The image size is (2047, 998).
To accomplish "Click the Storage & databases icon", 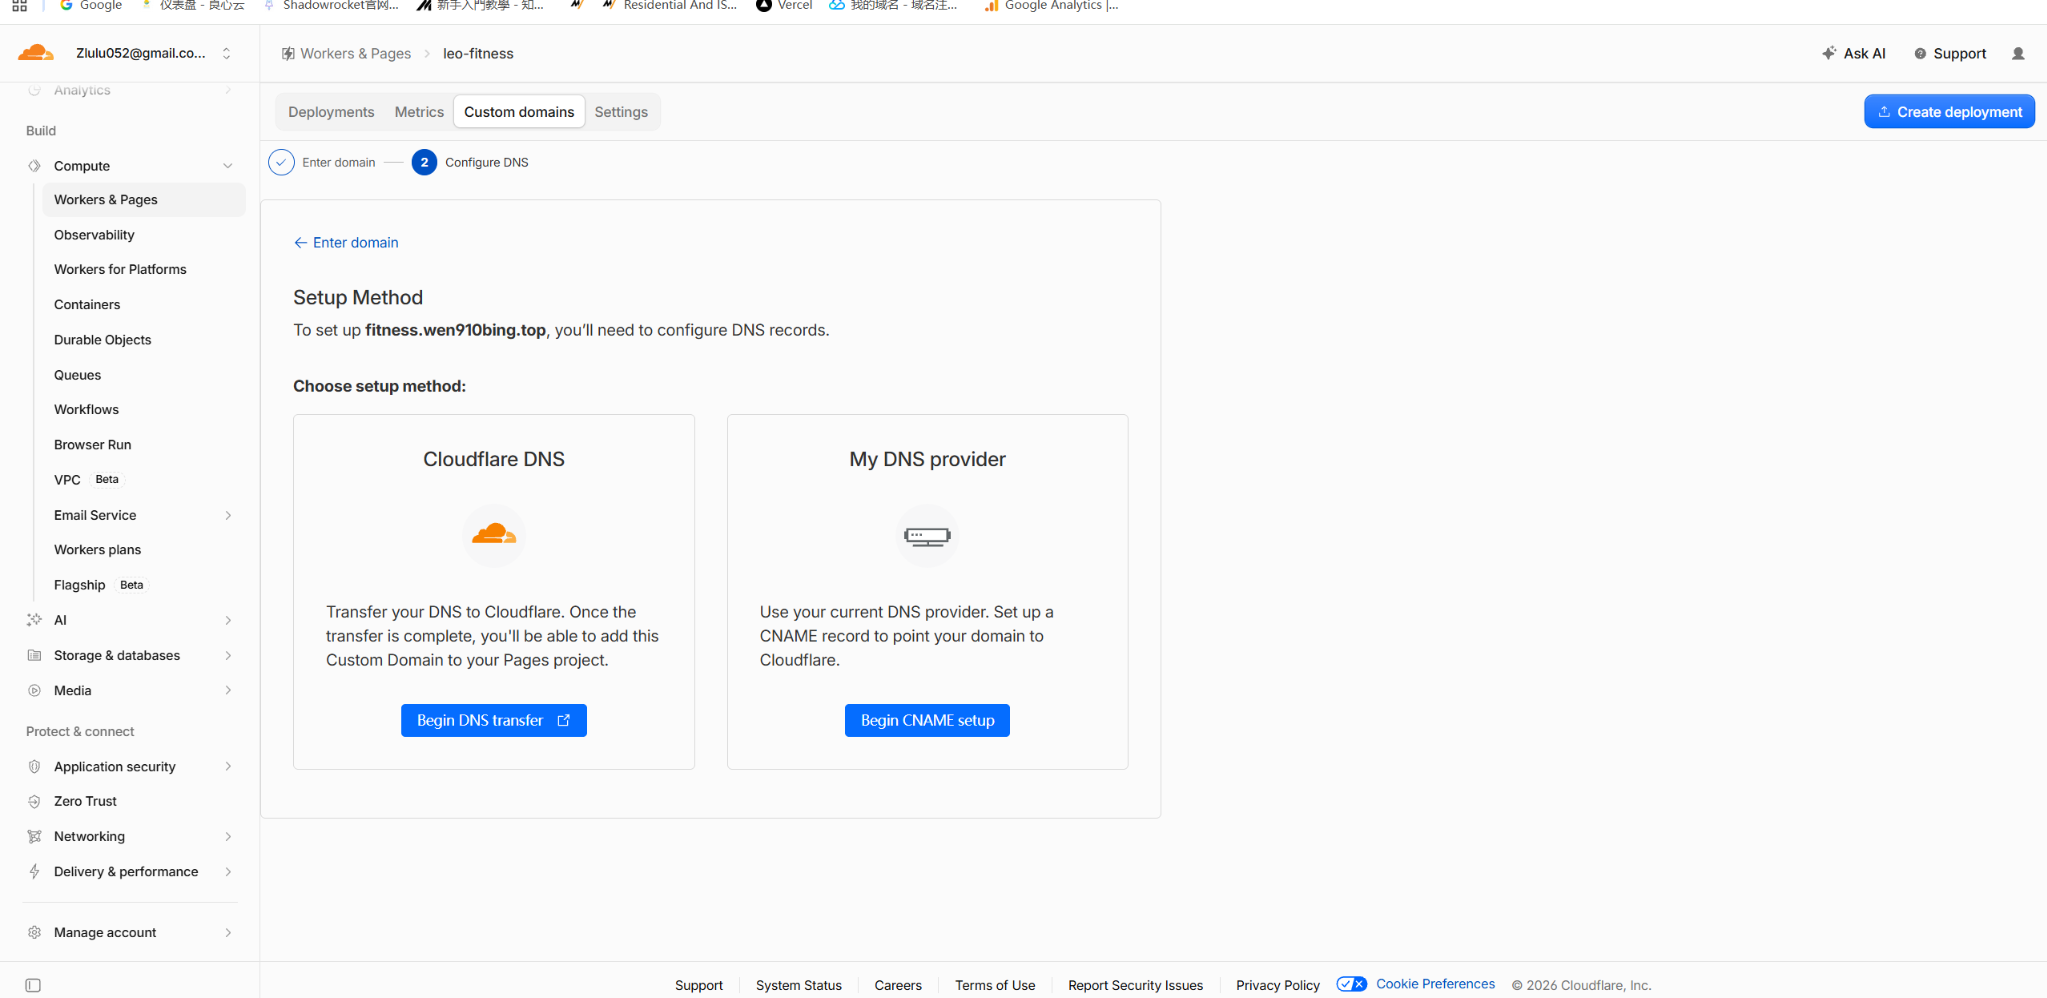I will point(34,655).
